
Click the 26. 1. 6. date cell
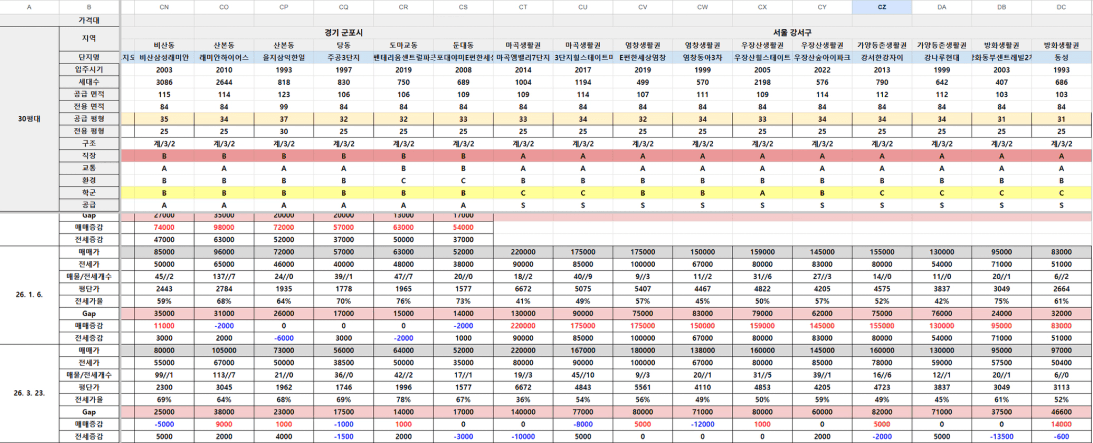click(x=28, y=294)
